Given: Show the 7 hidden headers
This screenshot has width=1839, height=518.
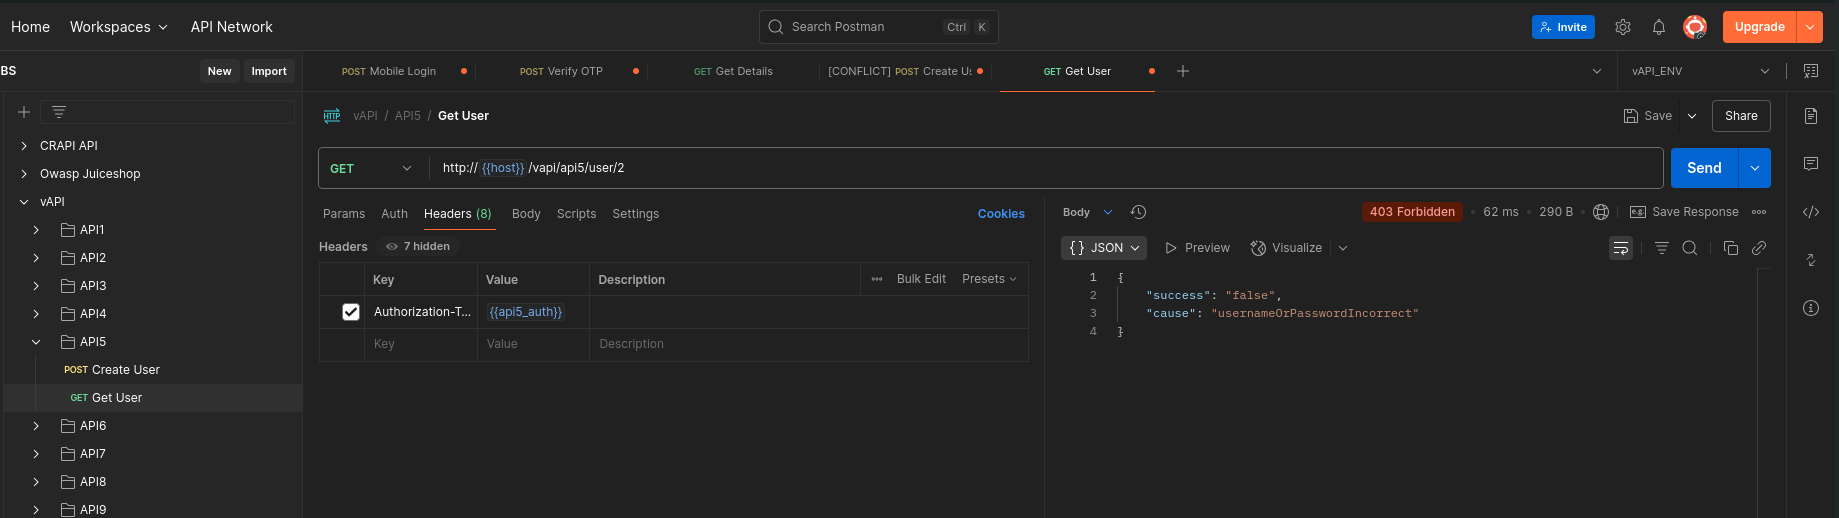Looking at the screenshot, I should click(x=418, y=246).
